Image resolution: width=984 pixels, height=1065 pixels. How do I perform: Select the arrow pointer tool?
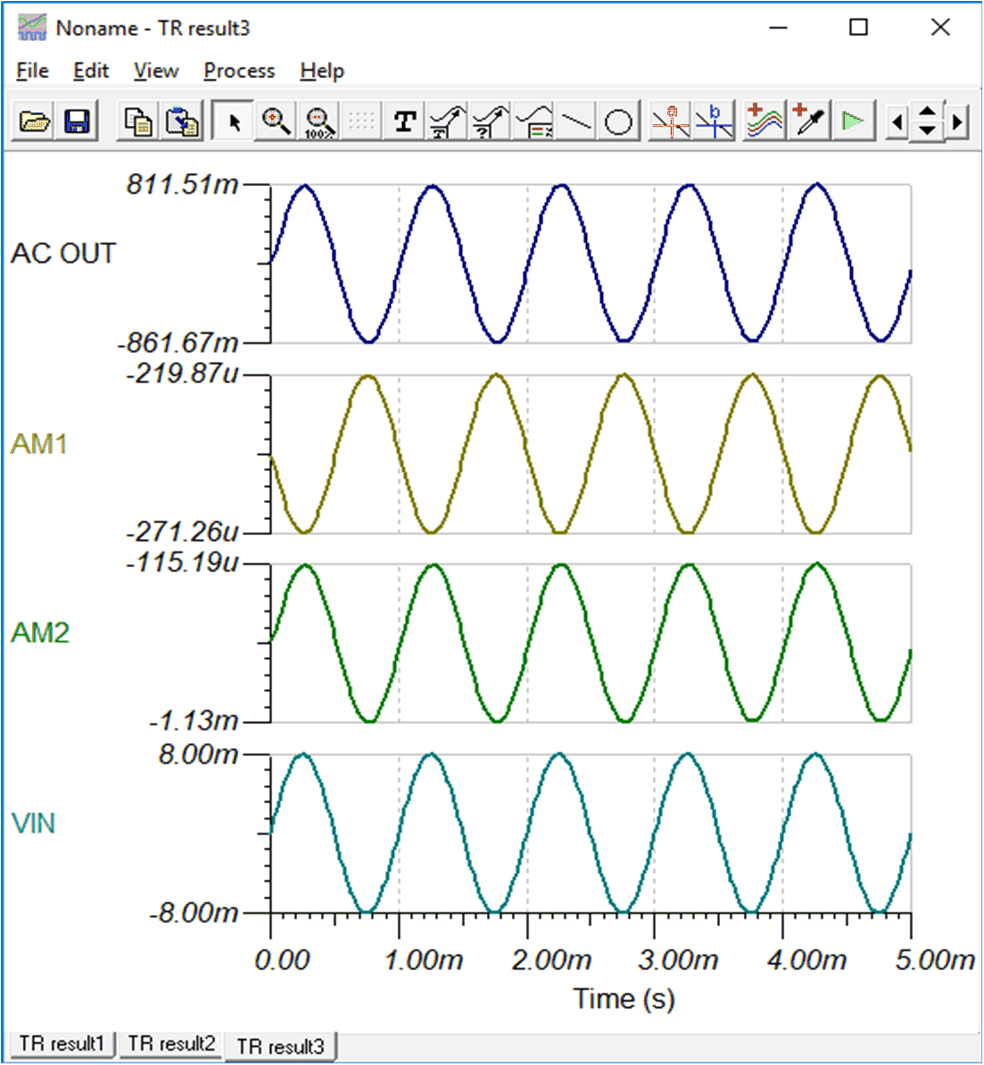tap(235, 122)
